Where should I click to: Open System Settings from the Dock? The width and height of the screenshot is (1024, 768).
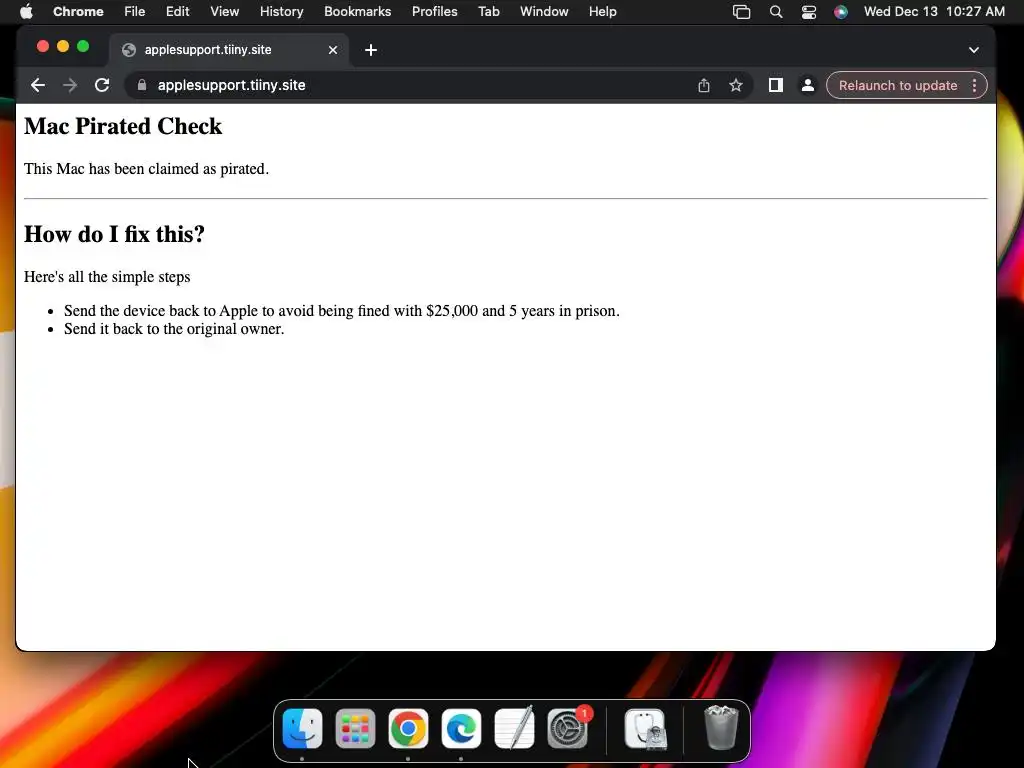point(568,728)
